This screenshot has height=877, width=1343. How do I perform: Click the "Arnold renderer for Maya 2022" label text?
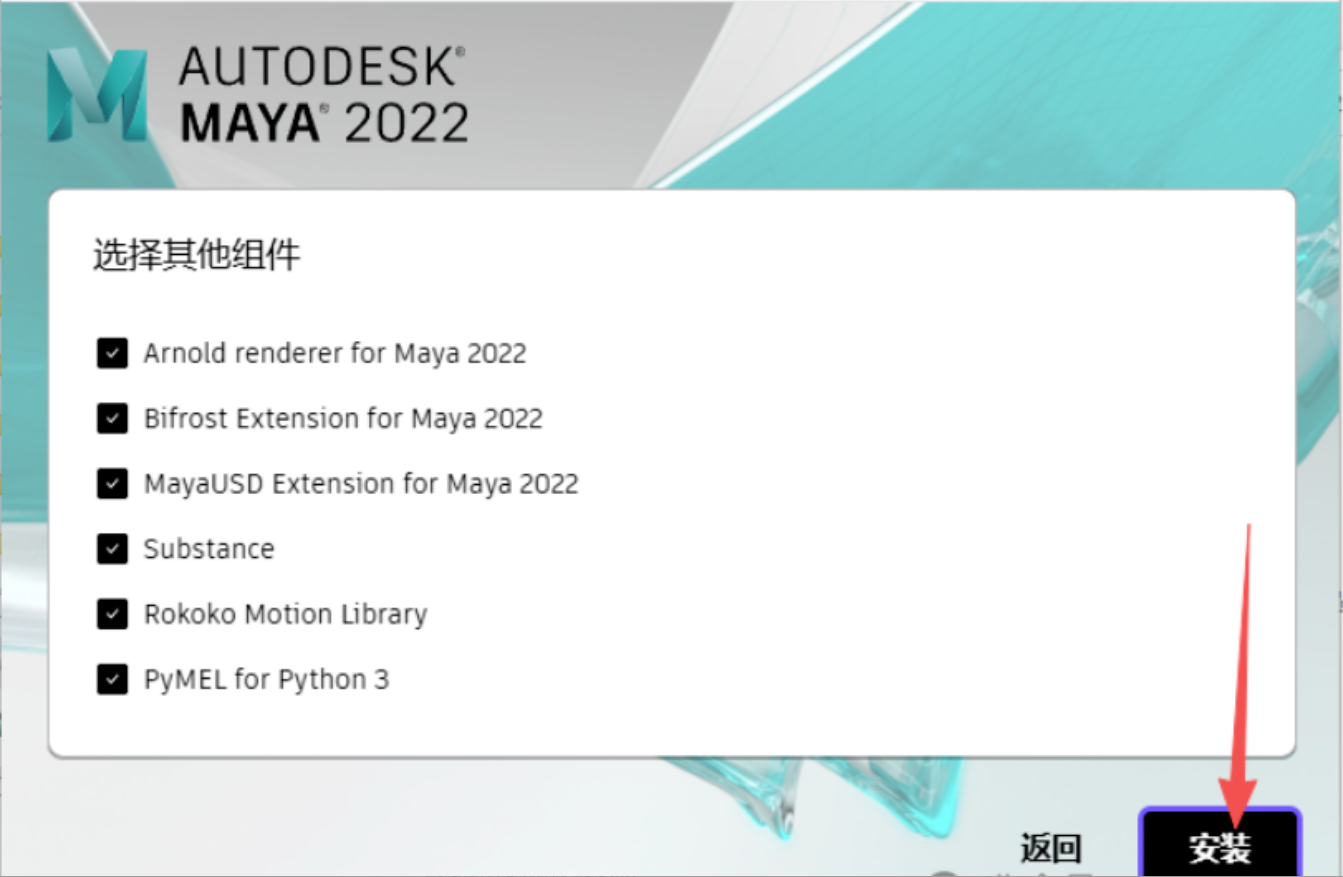(334, 353)
